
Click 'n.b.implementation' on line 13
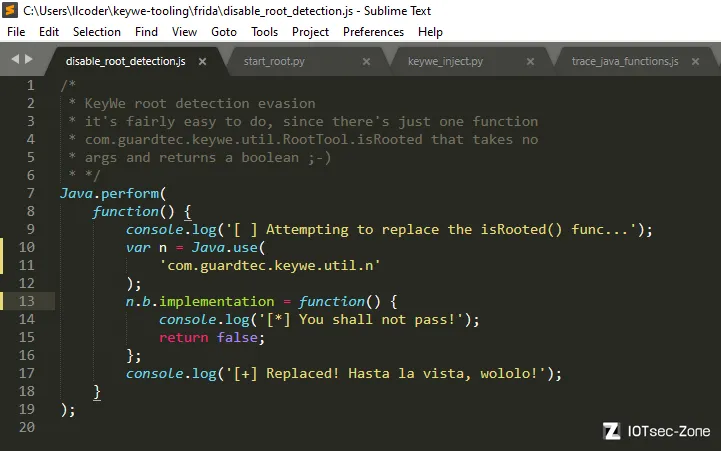(200, 302)
